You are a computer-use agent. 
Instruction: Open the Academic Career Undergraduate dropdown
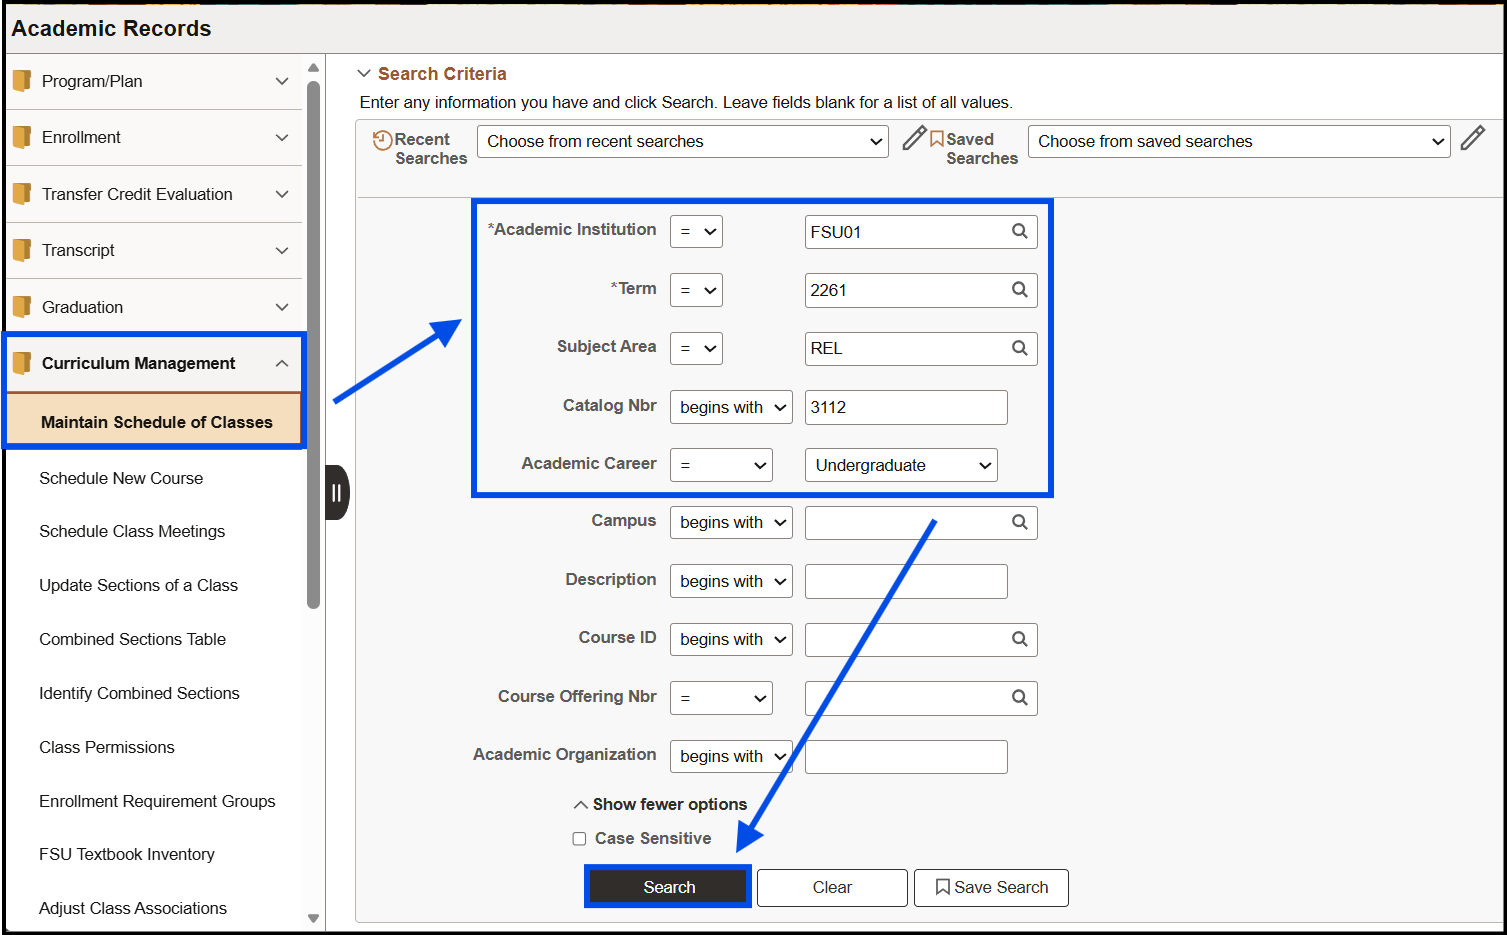[x=899, y=465]
